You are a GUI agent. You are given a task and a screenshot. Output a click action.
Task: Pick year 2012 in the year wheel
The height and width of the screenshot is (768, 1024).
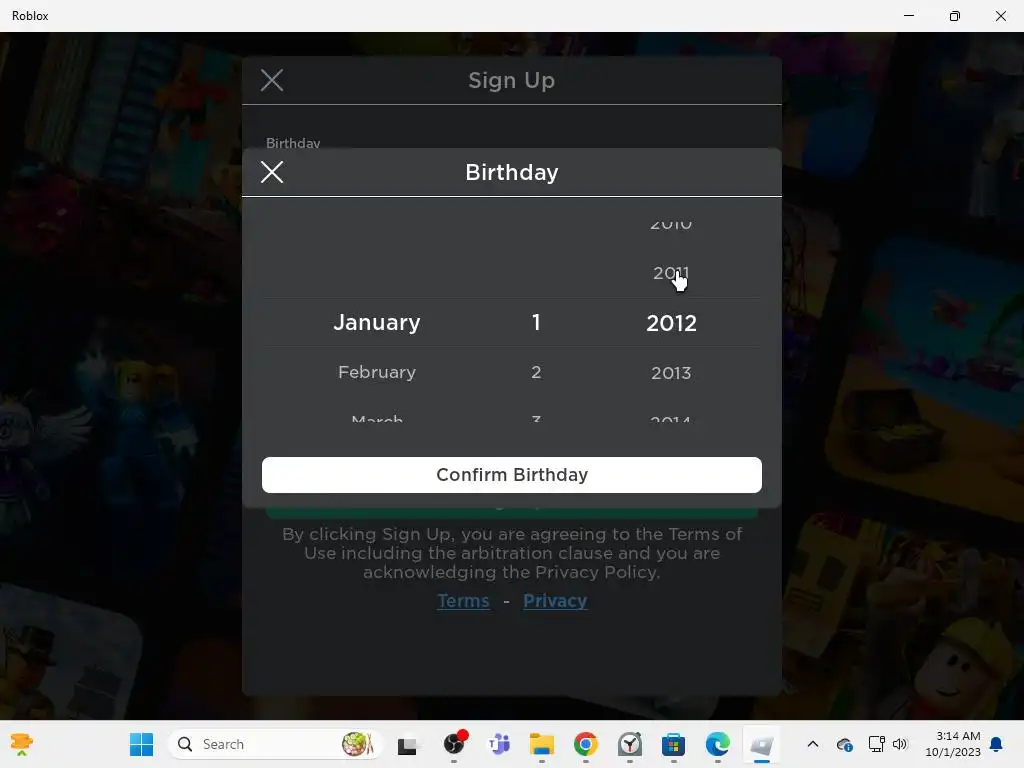[671, 323]
